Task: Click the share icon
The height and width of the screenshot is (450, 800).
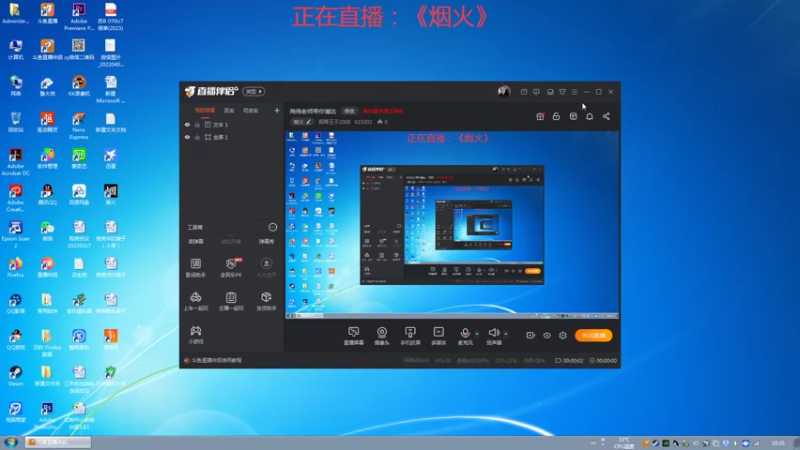Action: click(x=606, y=116)
